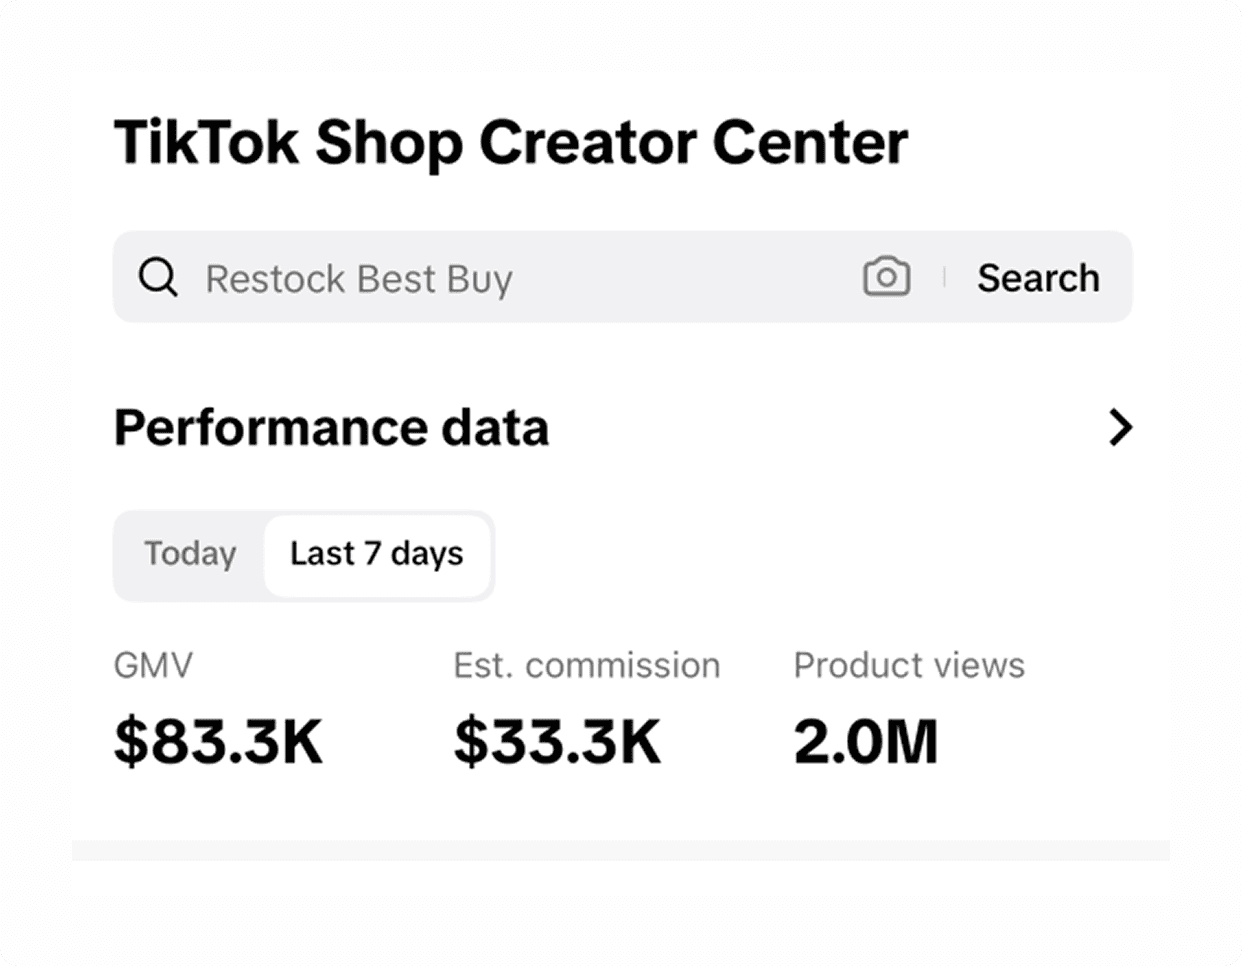Click the TikTok Shop Creator Center title

pos(510,142)
